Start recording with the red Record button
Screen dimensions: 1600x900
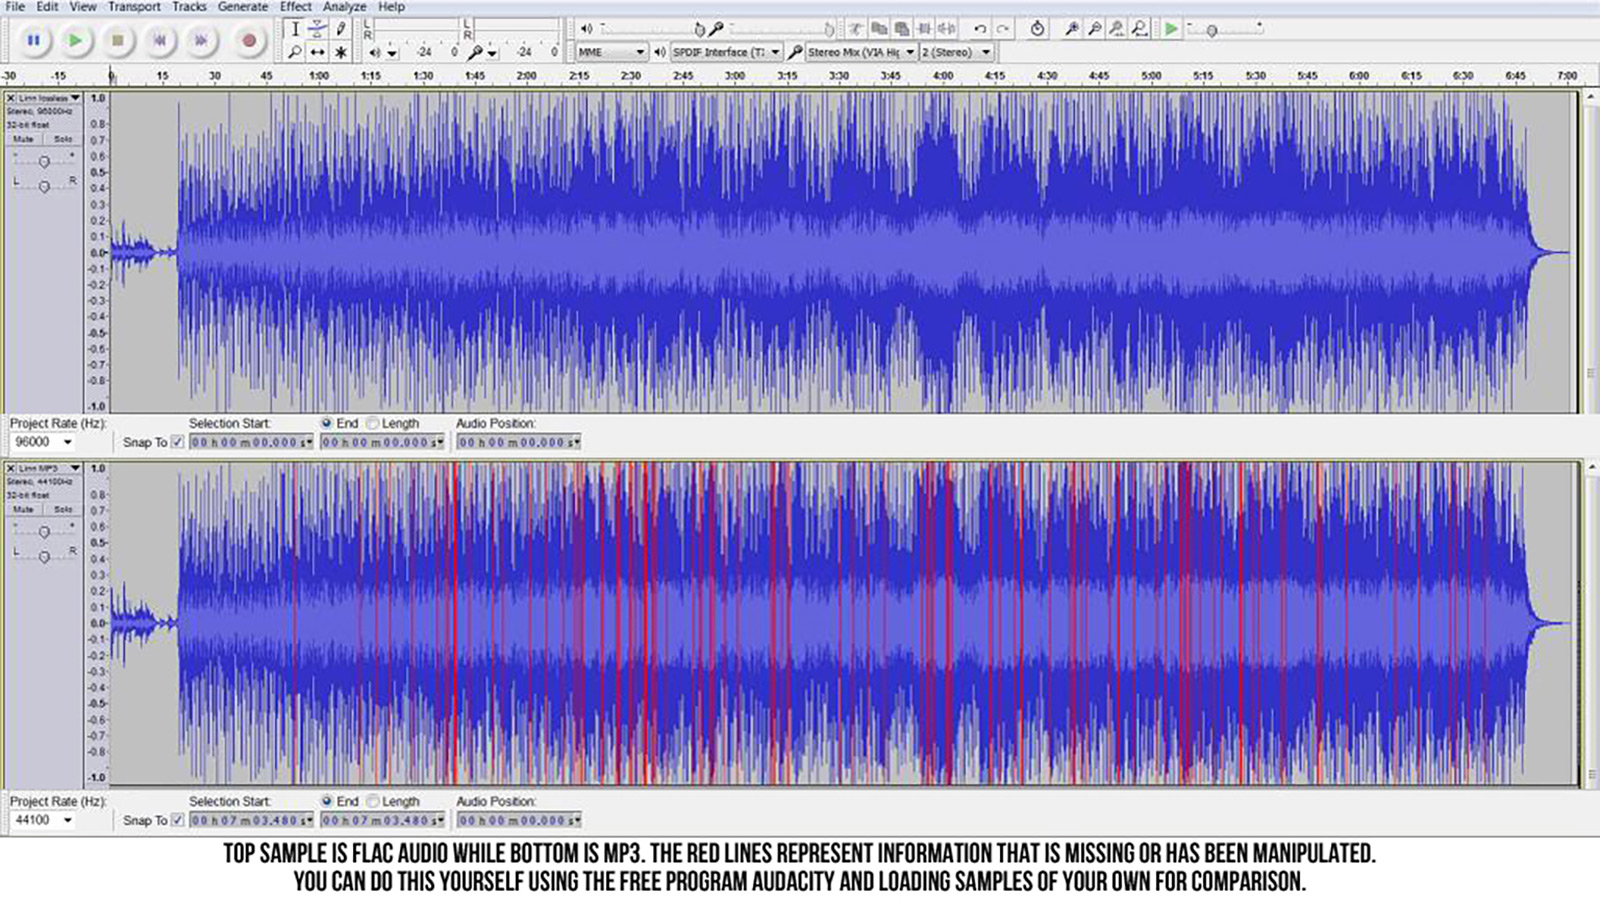coord(248,41)
